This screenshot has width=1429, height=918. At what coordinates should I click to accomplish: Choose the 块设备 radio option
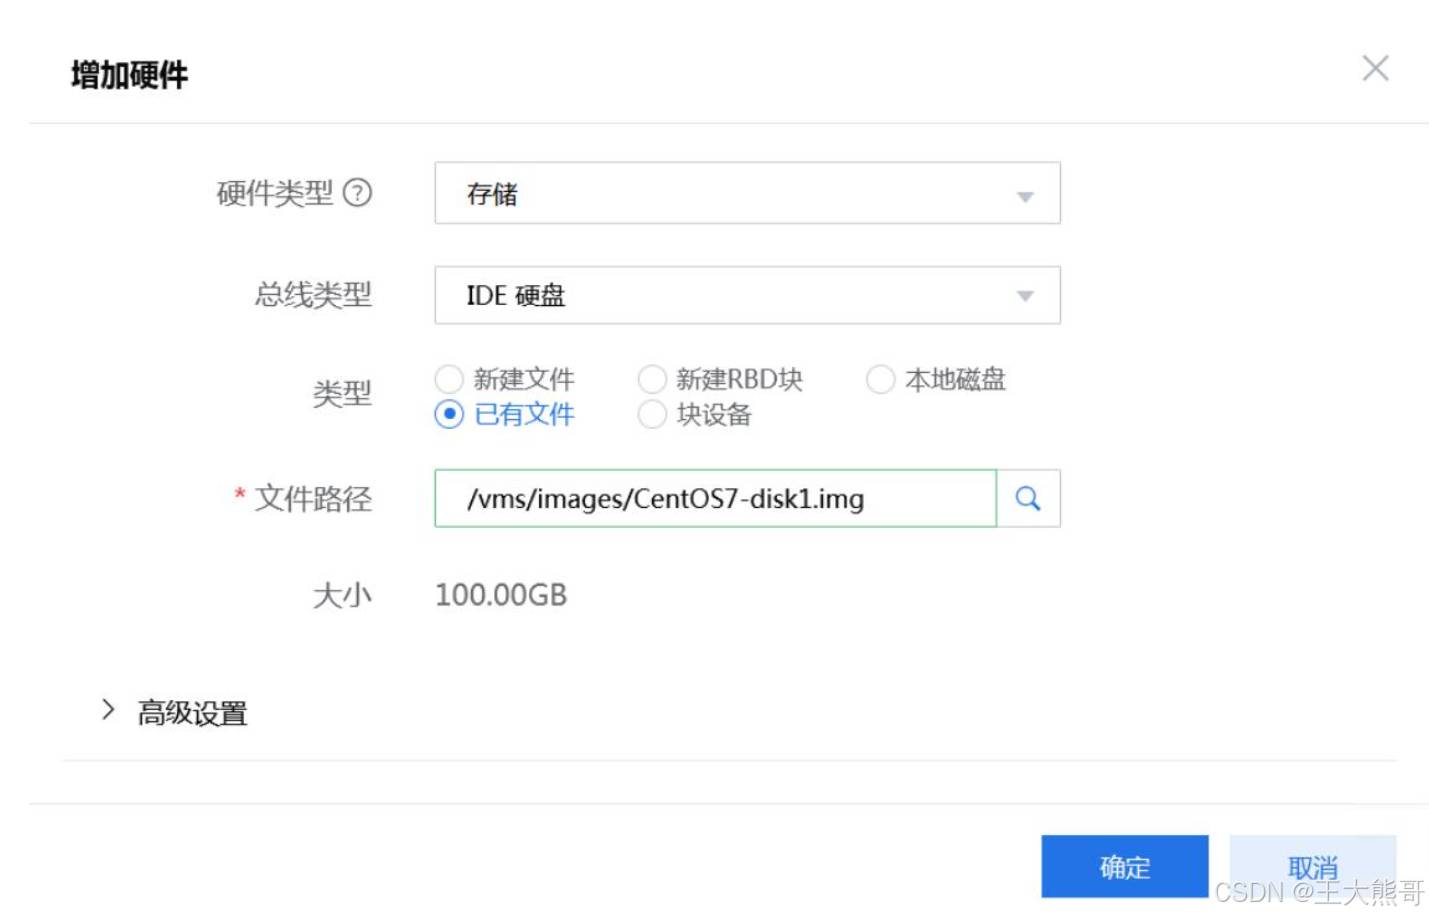pos(652,414)
